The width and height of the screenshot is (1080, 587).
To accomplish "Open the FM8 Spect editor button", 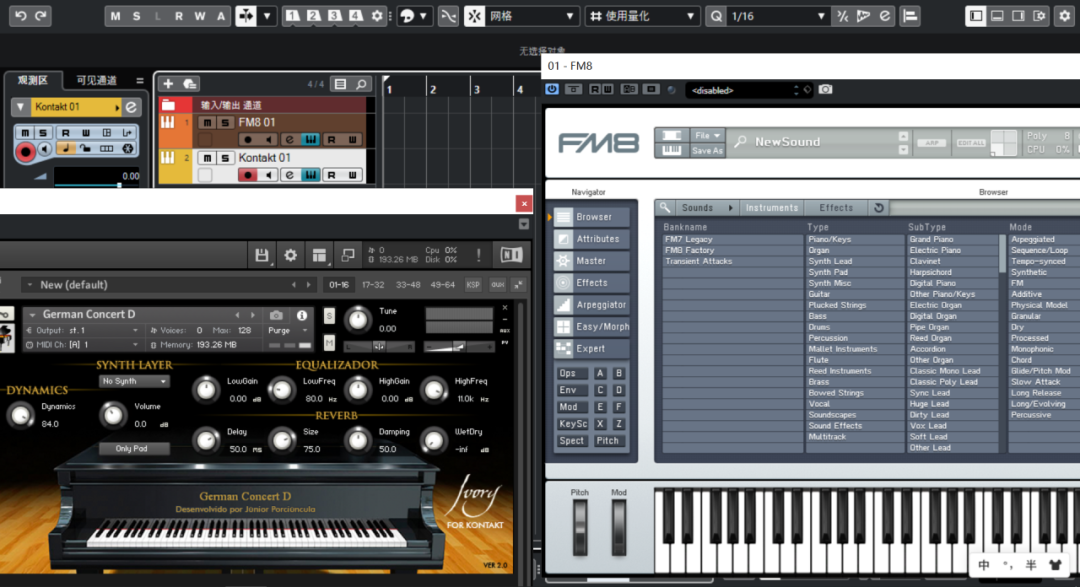I will 572,441.
